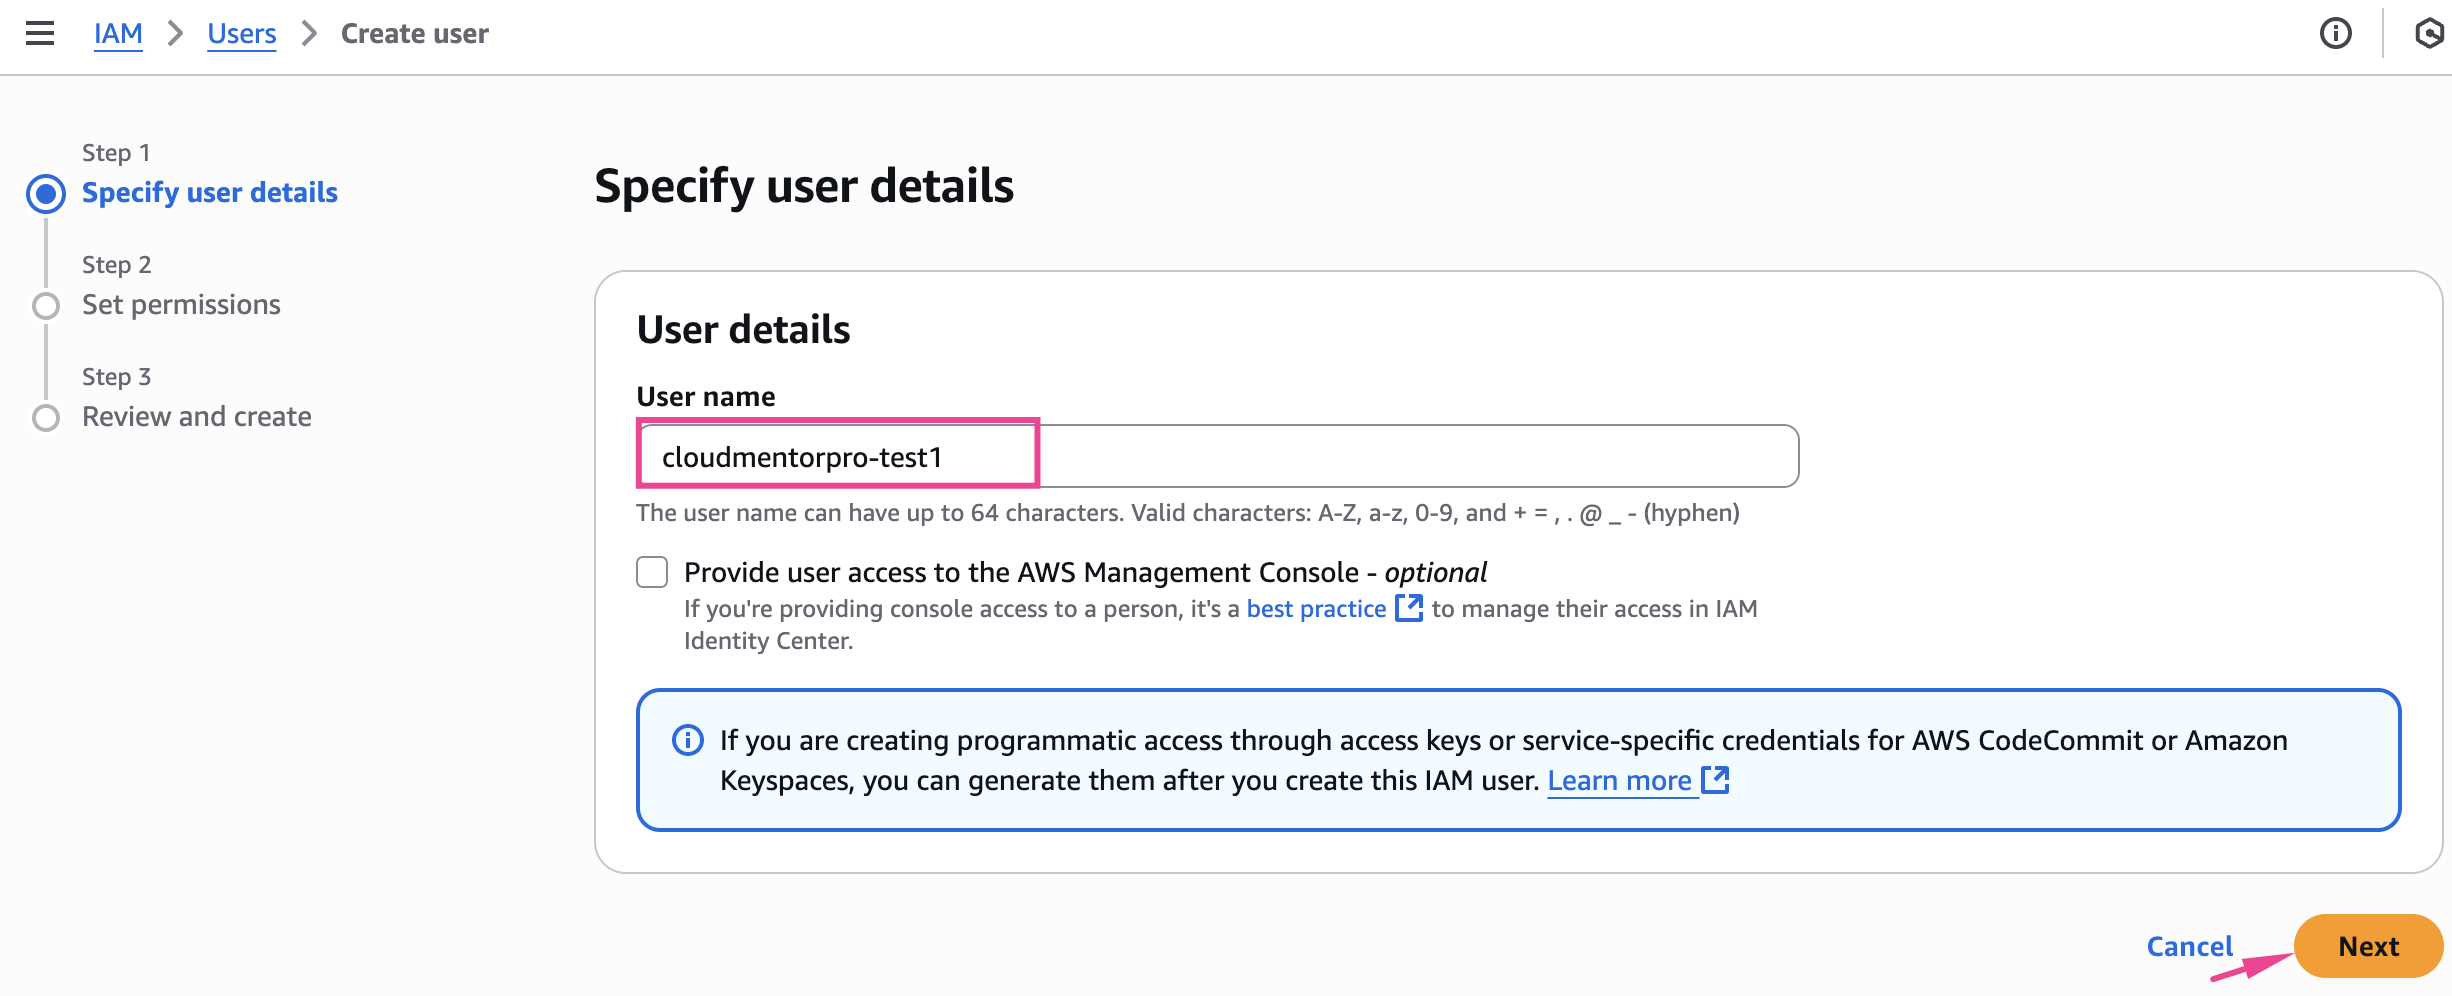The width and height of the screenshot is (2452, 996).
Task: Open the Learn more link
Action: (x=1618, y=780)
